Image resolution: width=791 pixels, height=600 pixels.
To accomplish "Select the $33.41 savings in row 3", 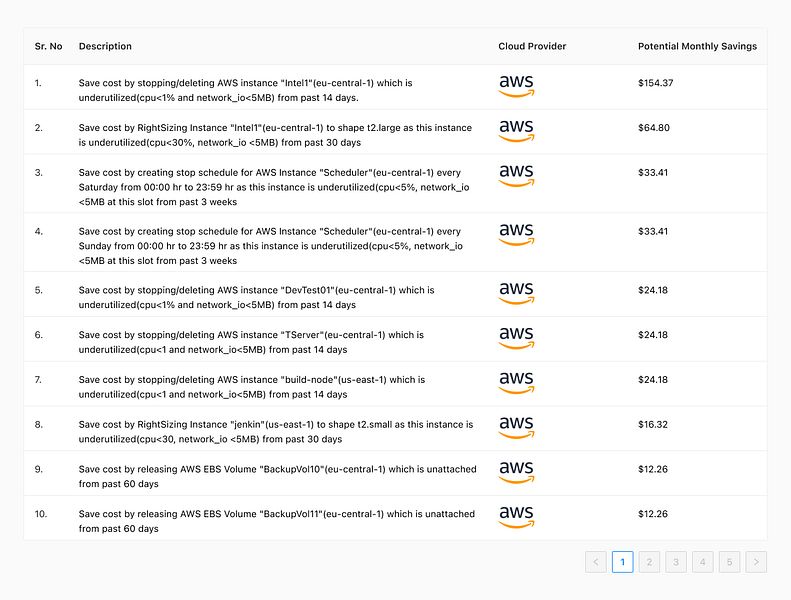I will coord(653,173).
